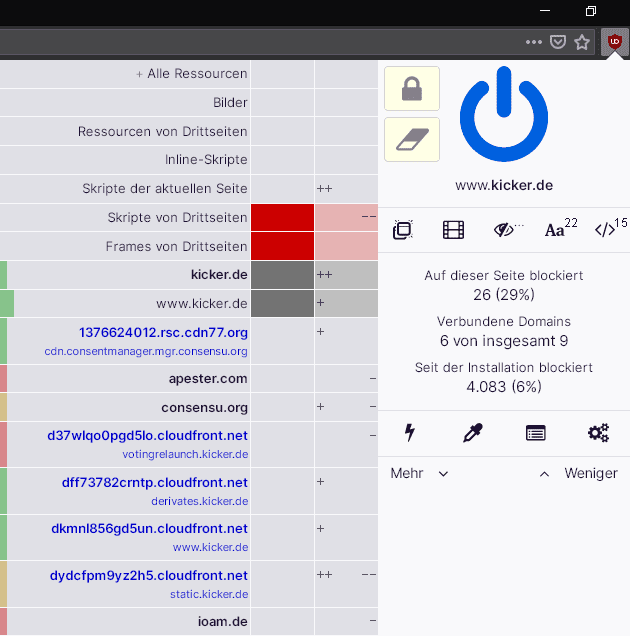The image size is (630, 636).
Task: Click the Verbundene Domains label
Action: (x=504, y=322)
